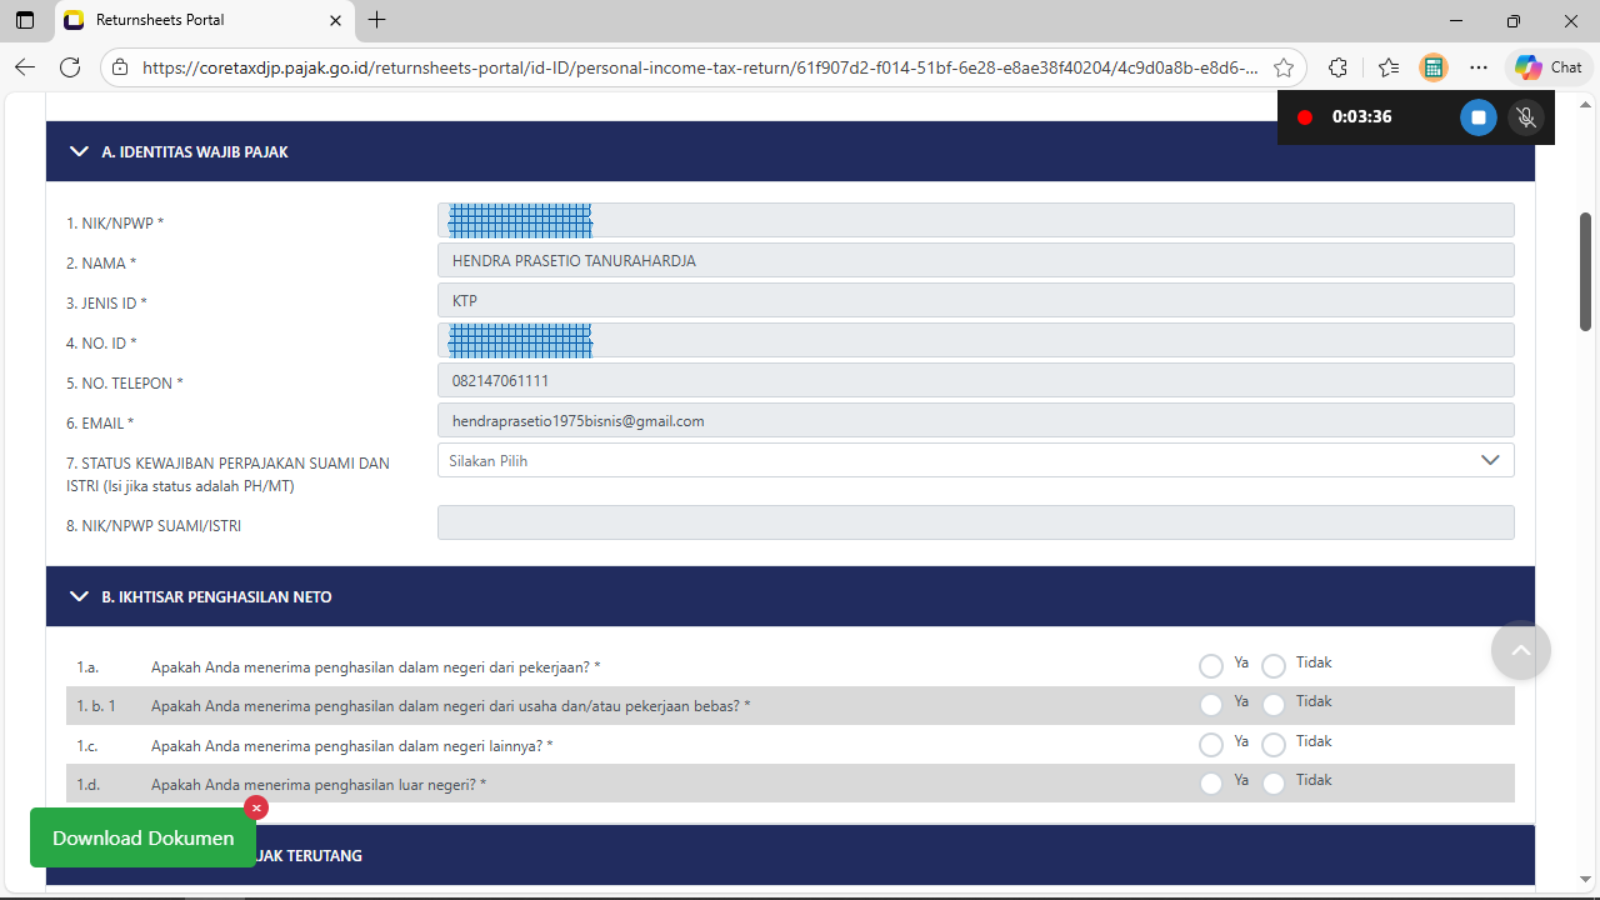Viewport: 1600px width, 900px height.
Task: Click the Download Dokumen button
Action: click(143, 838)
